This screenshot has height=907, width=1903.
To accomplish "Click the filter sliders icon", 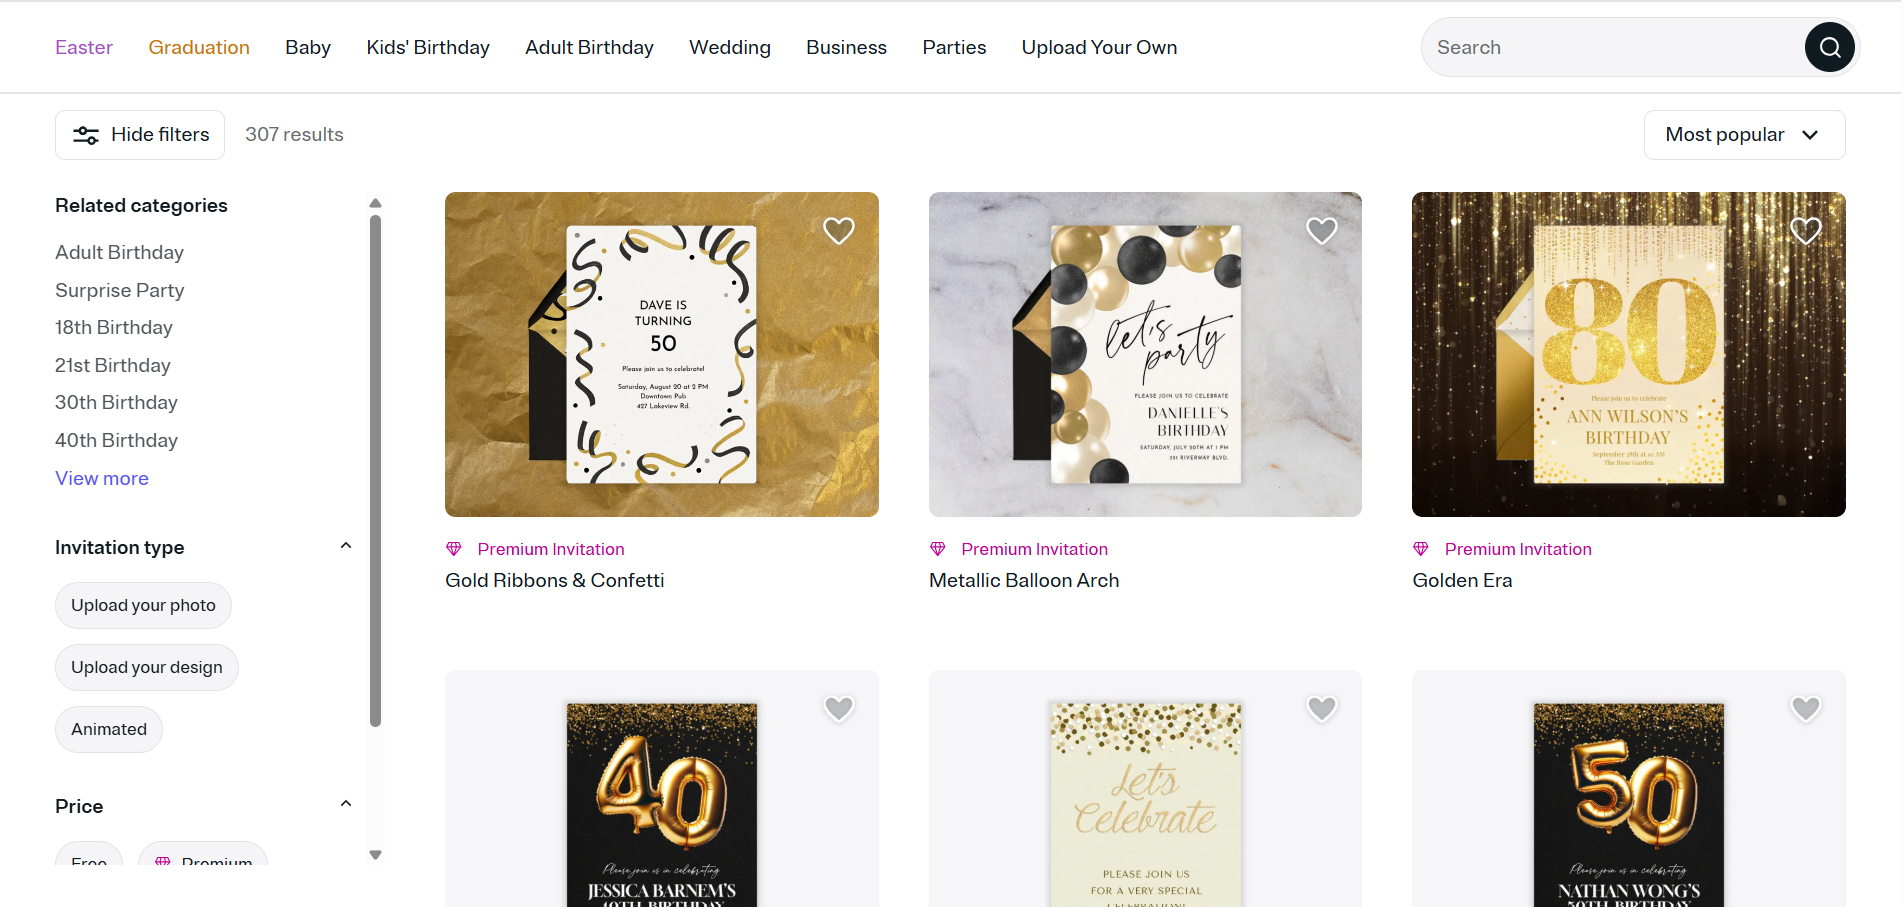I will pyautogui.click(x=86, y=135).
